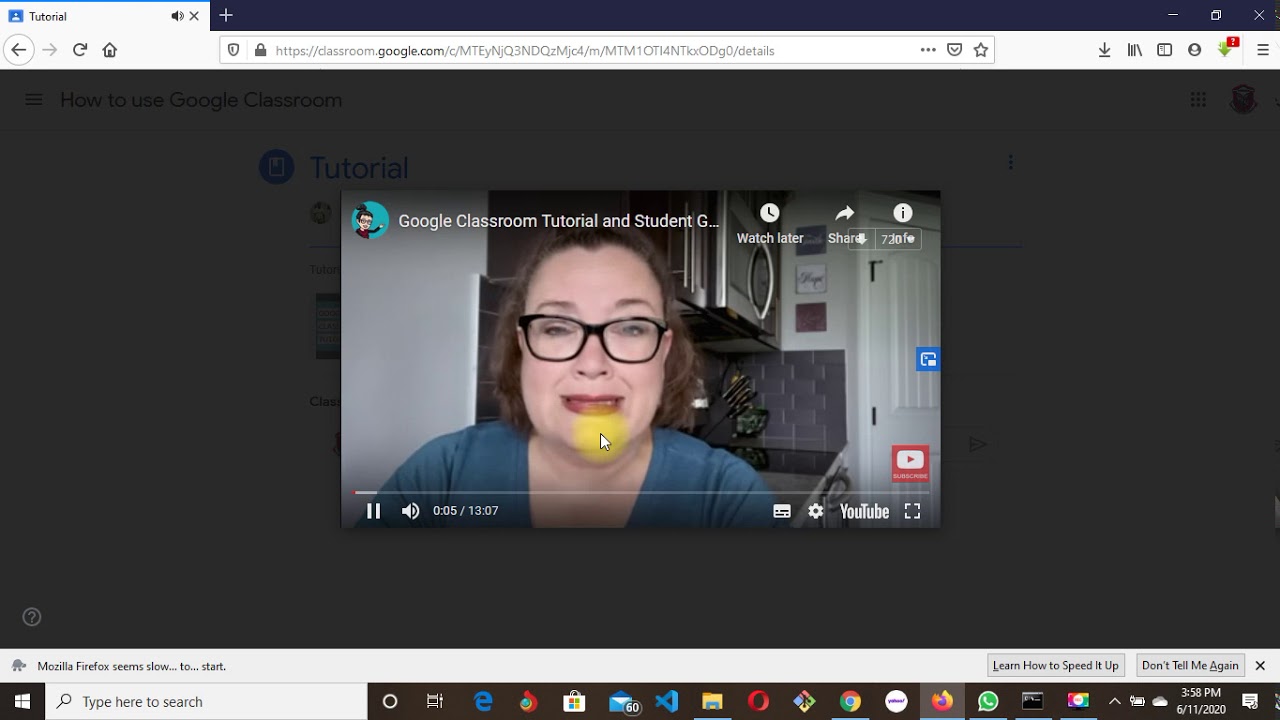Click Don't Tell Me Again button
Viewport: 1280px width, 720px height.
pyautogui.click(x=1190, y=665)
